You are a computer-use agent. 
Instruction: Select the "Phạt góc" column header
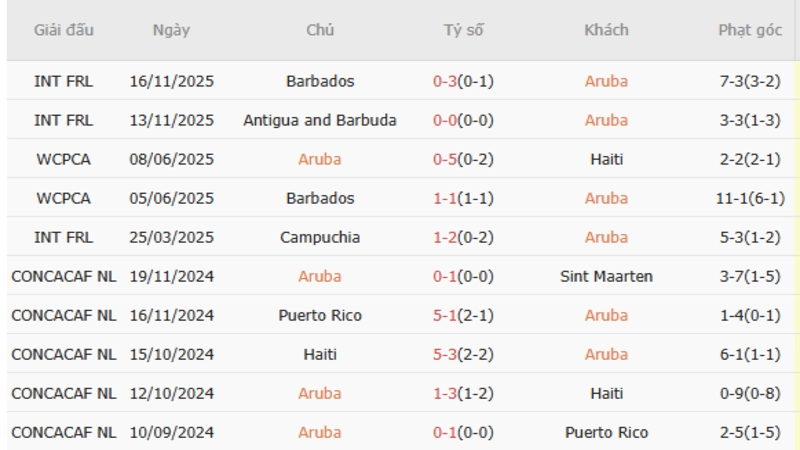(749, 30)
